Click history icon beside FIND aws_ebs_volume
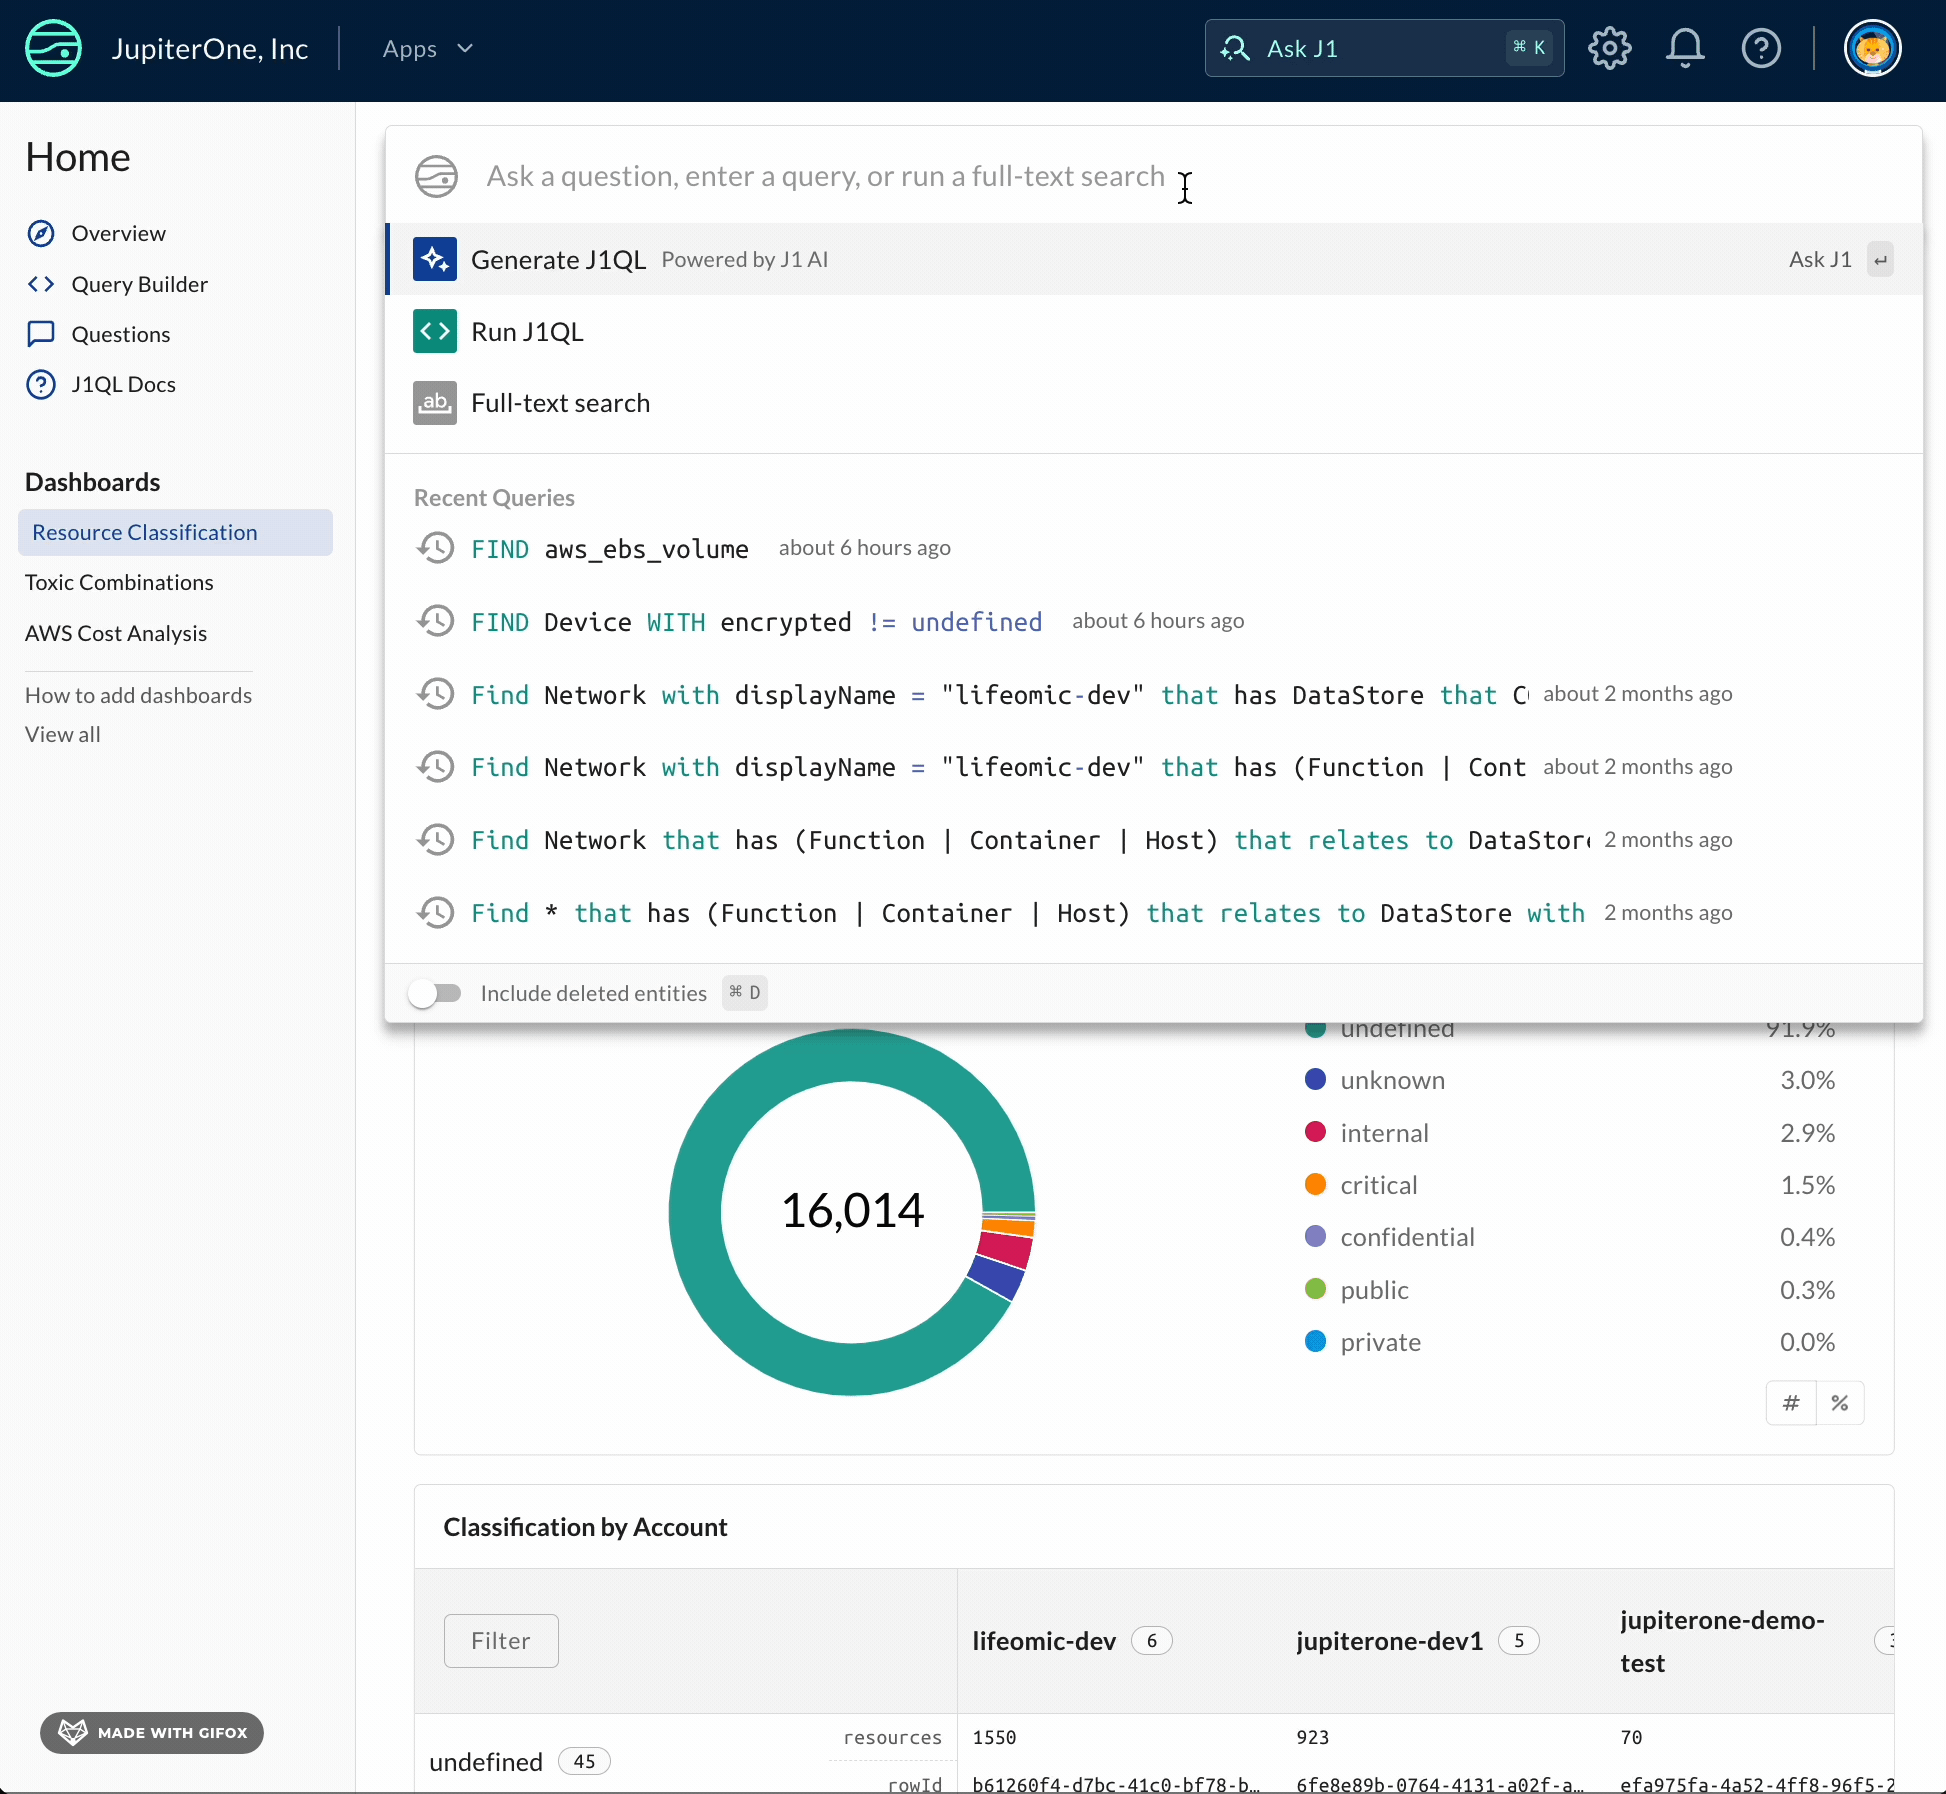Image resolution: width=1946 pixels, height=1794 pixels. point(436,548)
